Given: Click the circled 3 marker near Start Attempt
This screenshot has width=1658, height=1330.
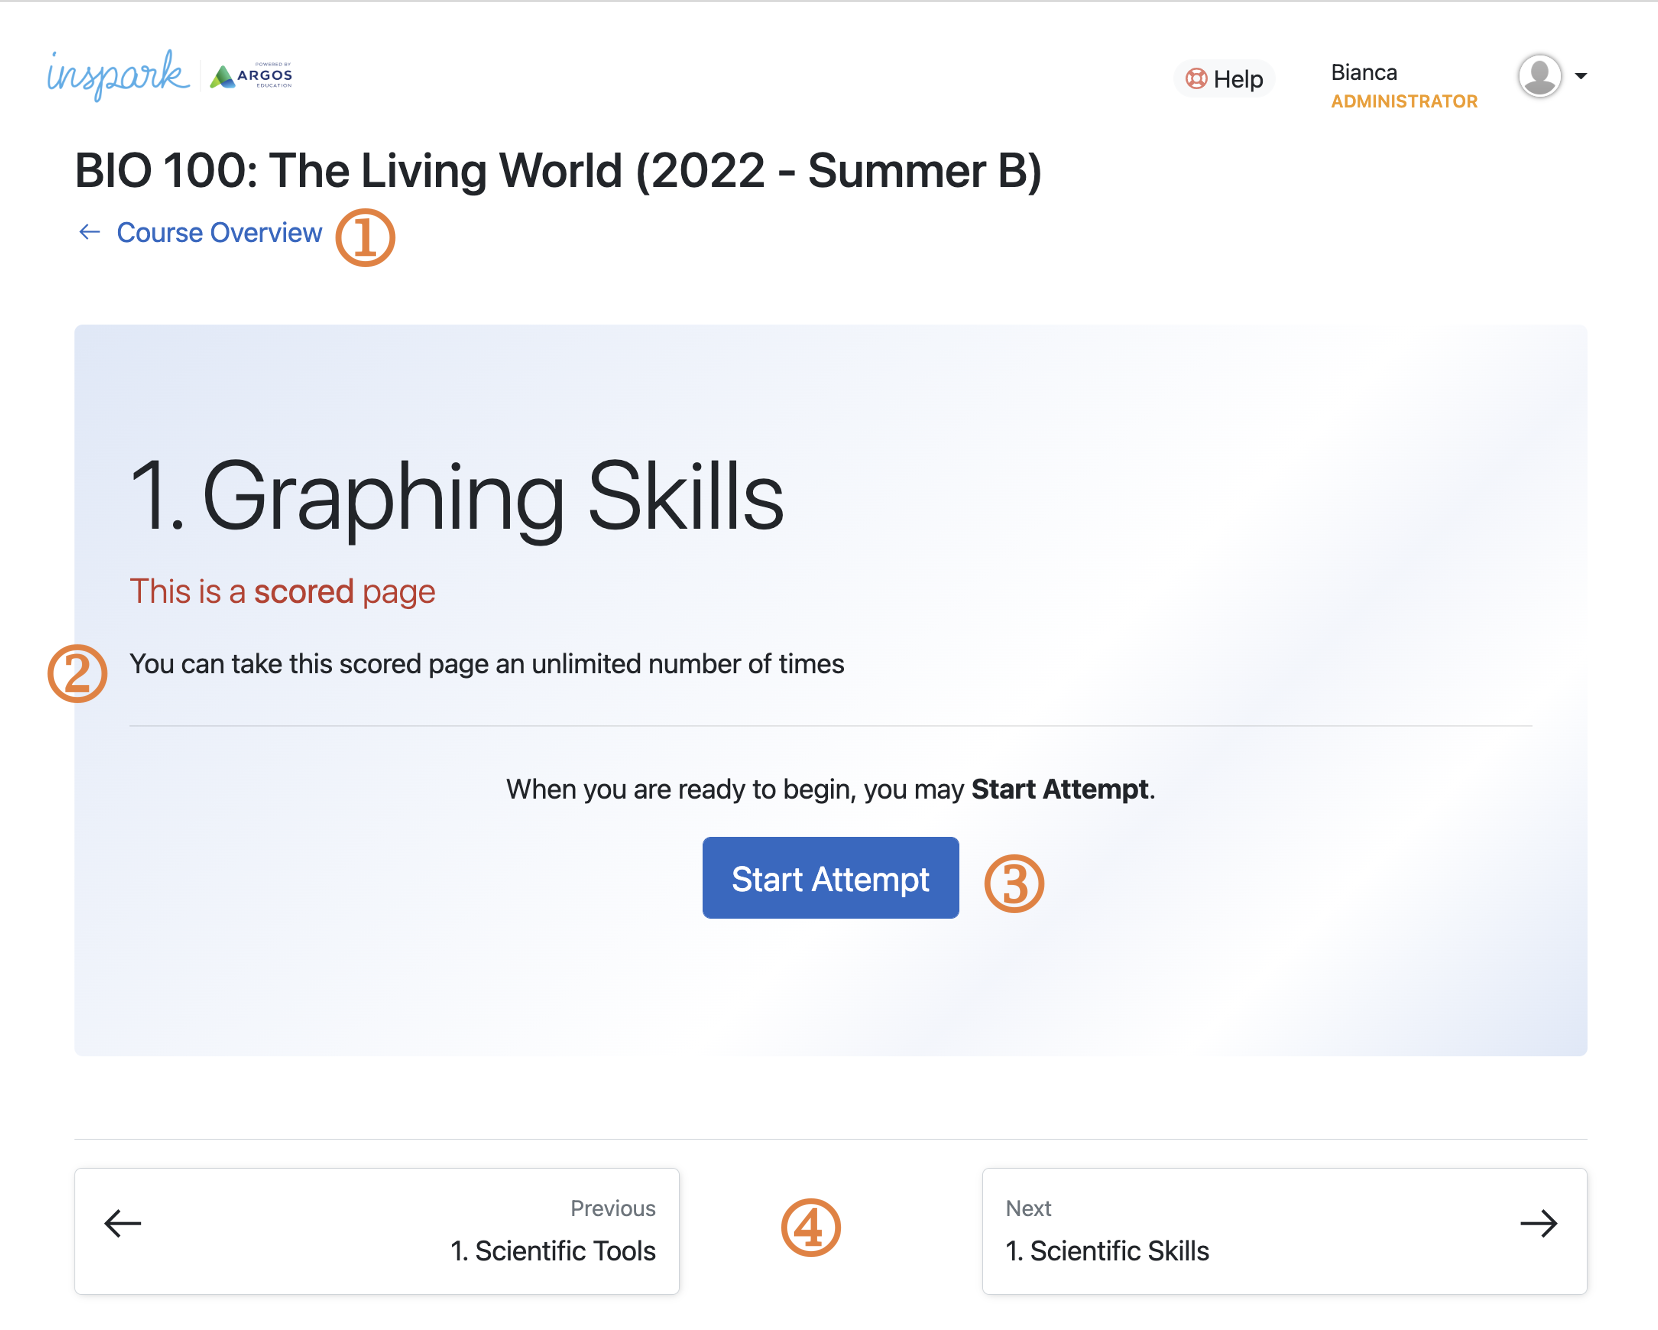Looking at the screenshot, I should (1015, 883).
